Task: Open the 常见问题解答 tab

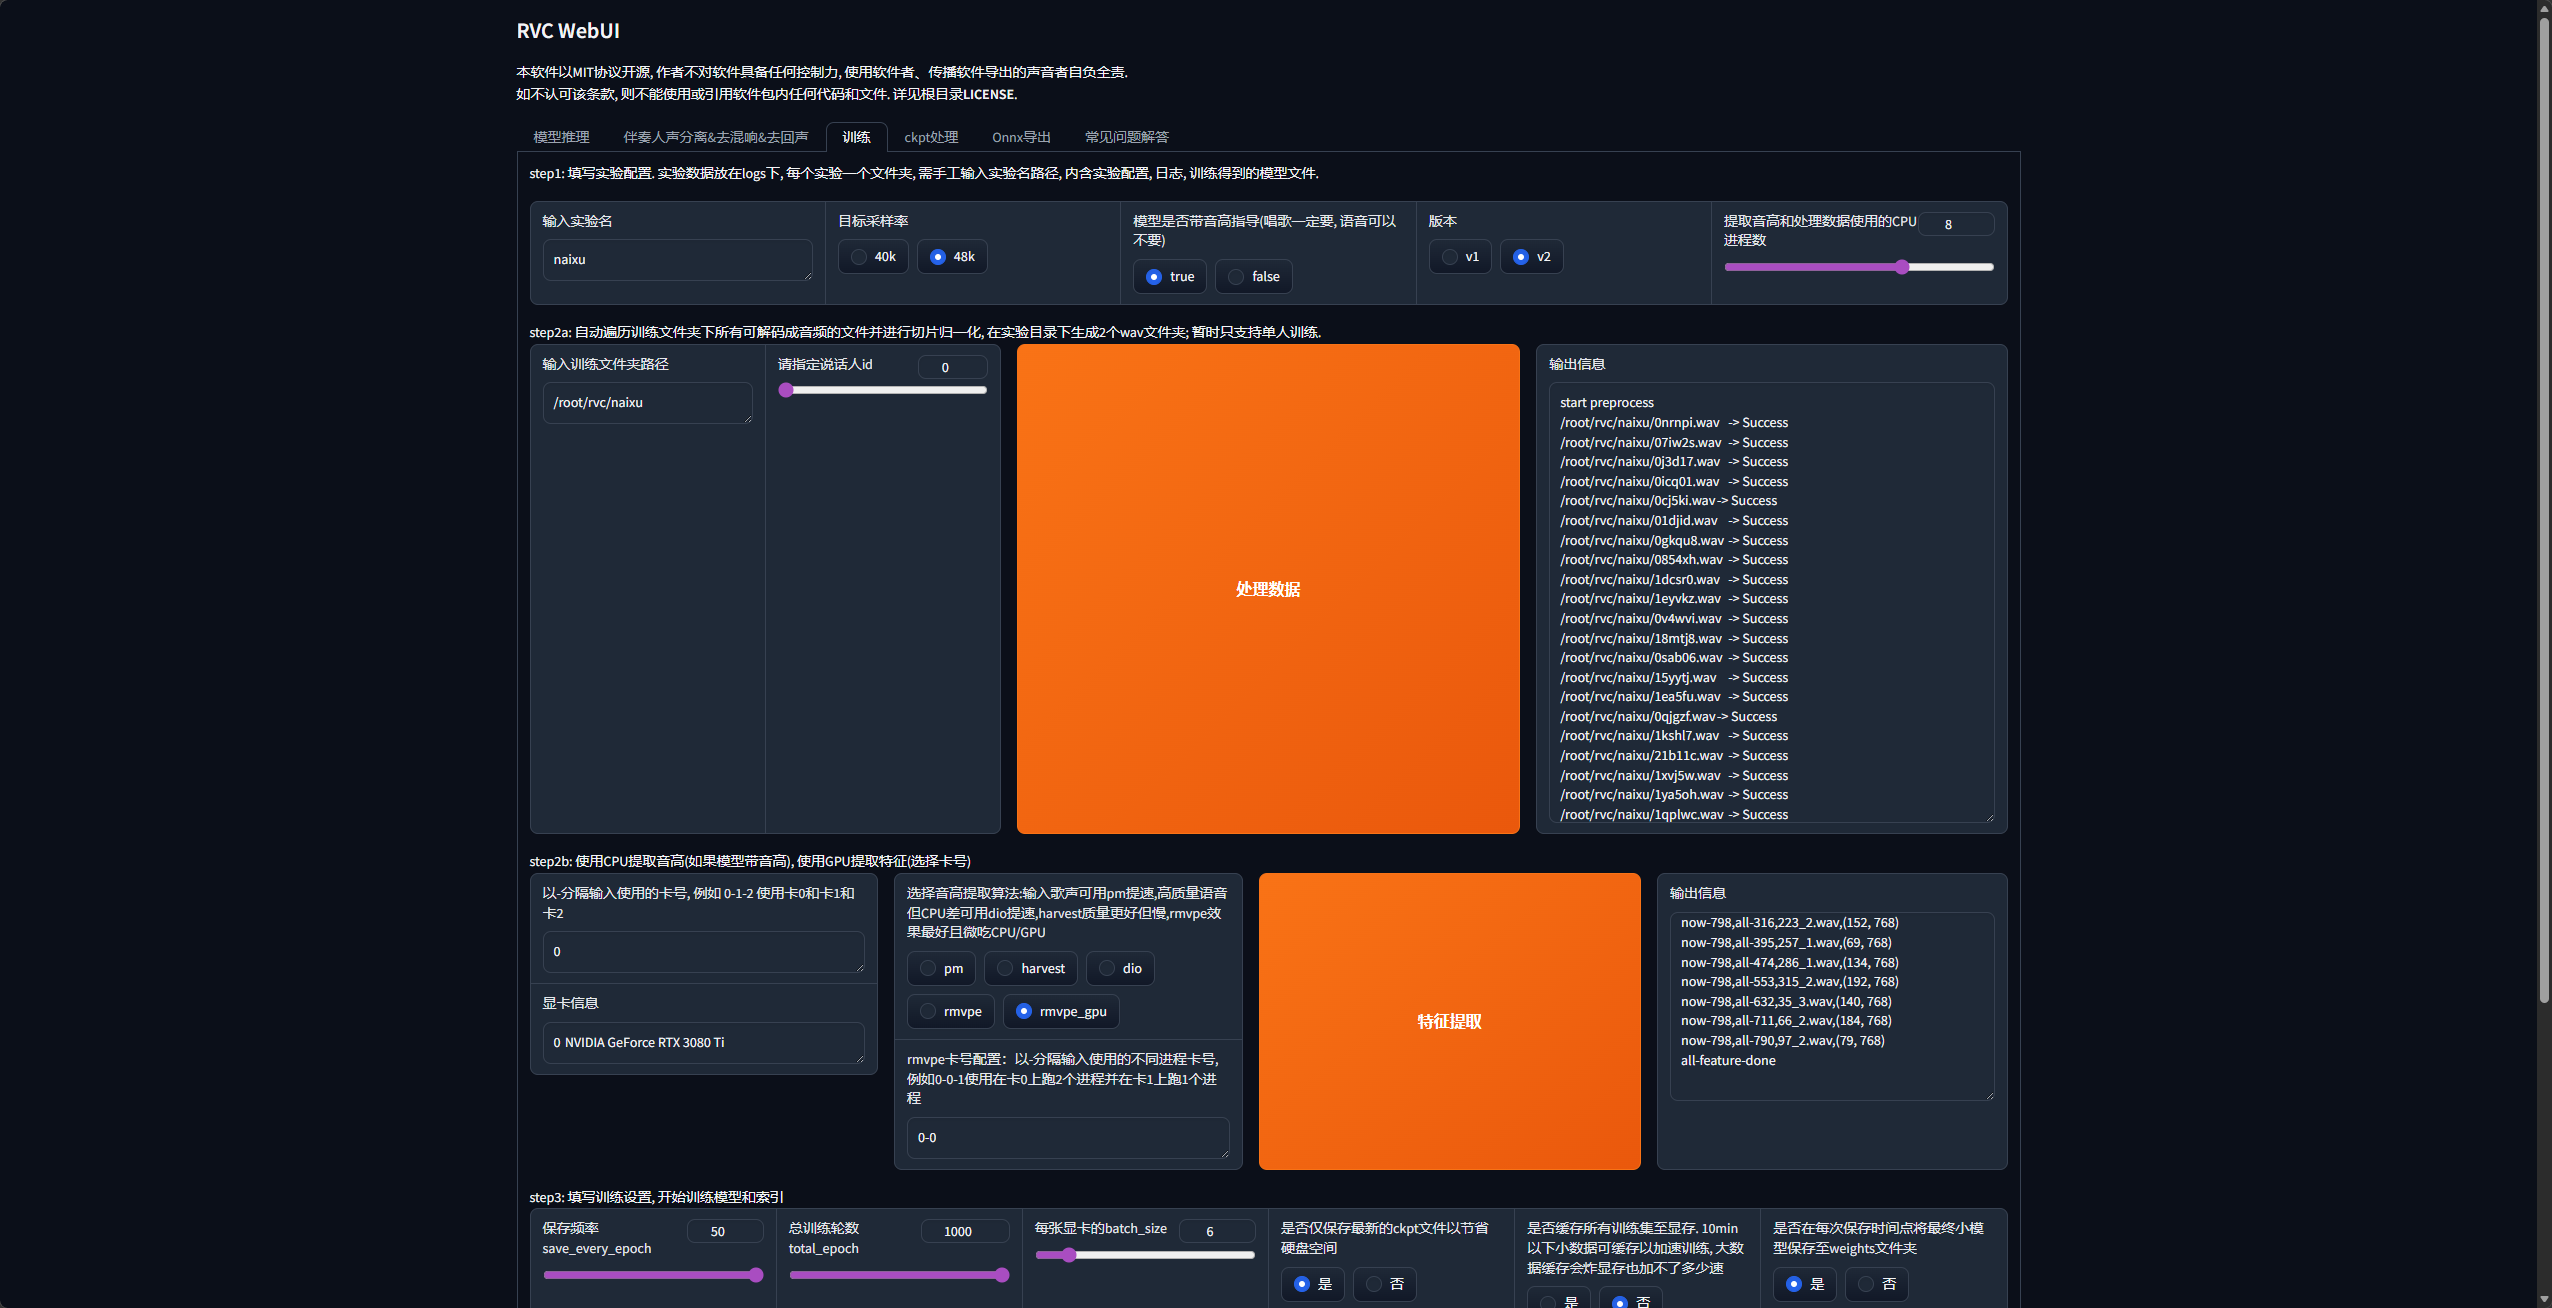Action: (1126, 137)
